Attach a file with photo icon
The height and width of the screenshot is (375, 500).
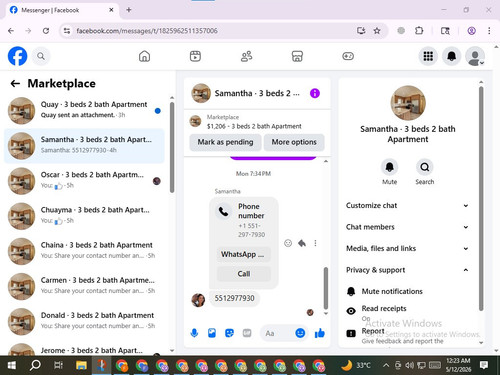212,333
